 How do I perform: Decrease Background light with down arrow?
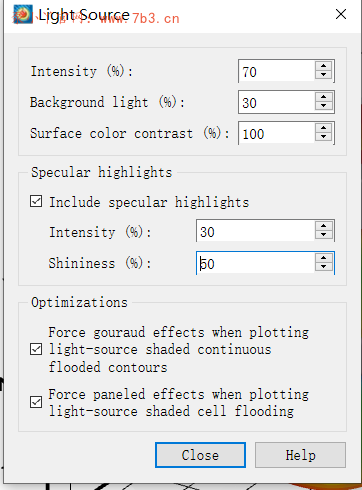[323, 106]
